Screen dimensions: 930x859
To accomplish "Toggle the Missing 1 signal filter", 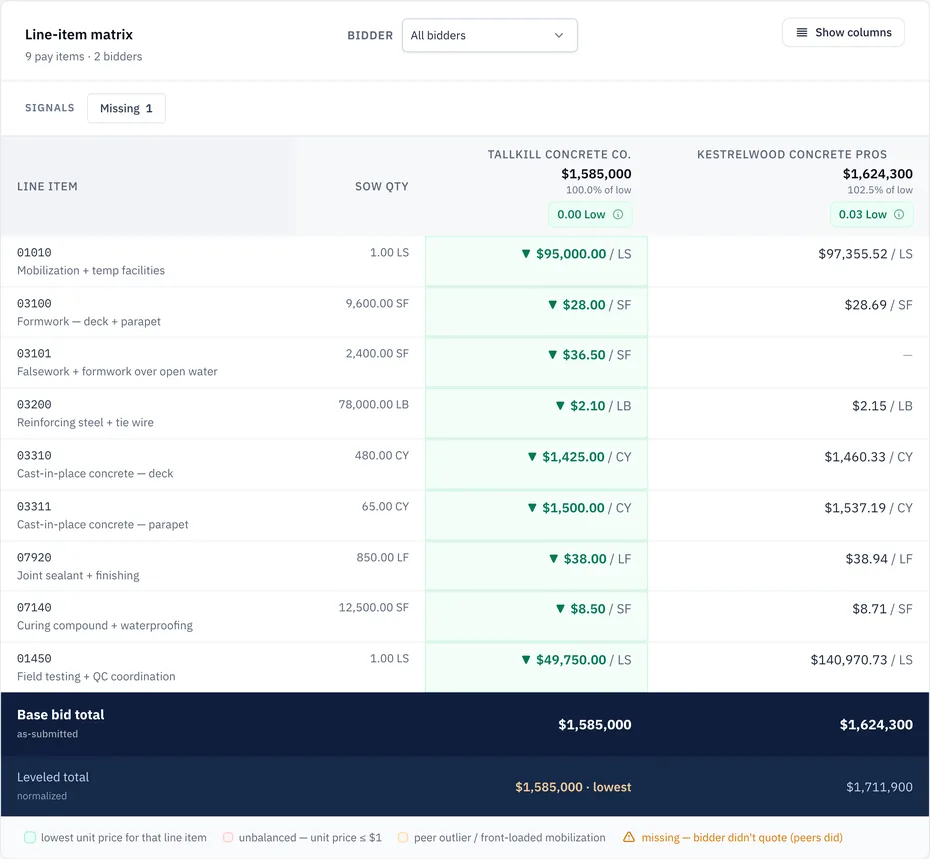I will 126,109.
